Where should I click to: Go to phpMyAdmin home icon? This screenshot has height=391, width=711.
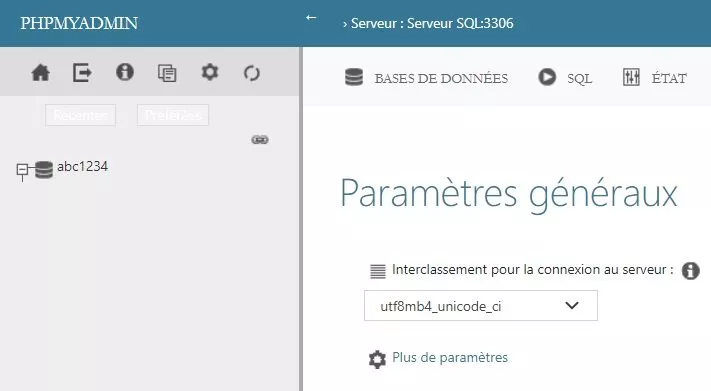[40, 73]
